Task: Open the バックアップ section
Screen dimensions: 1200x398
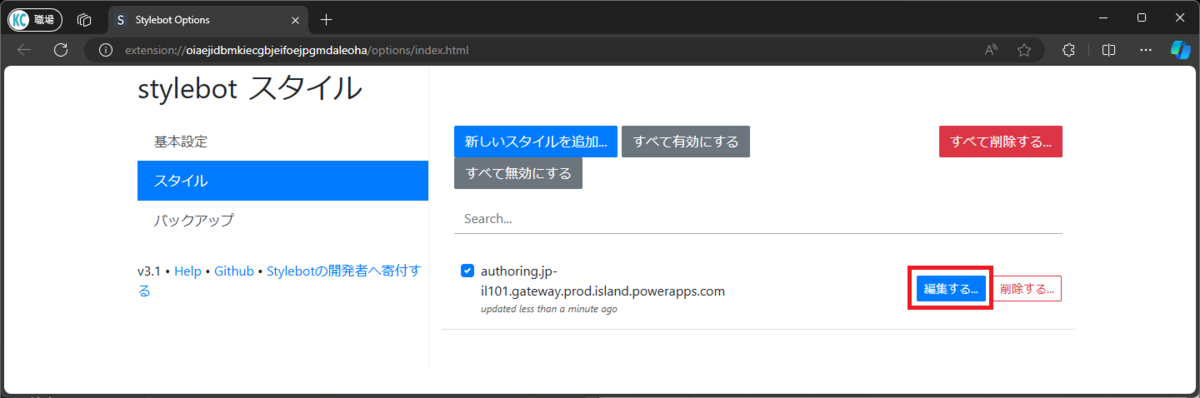Action: click(283, 220)
